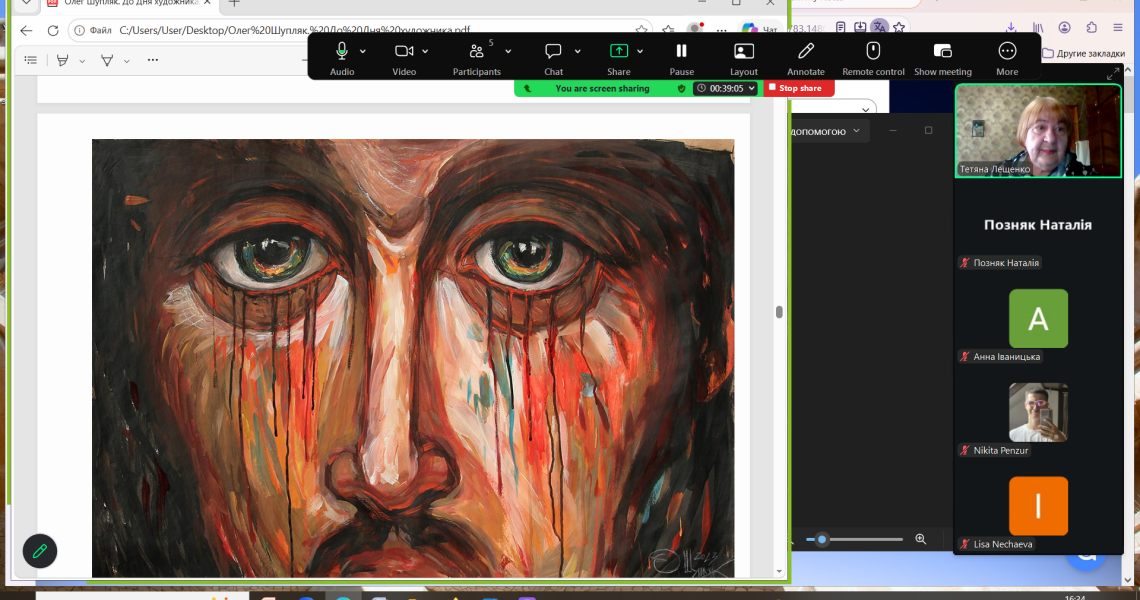
Task: Open the Layout options in Zoom
Action: pyautogui.click(x=744, y=58)
